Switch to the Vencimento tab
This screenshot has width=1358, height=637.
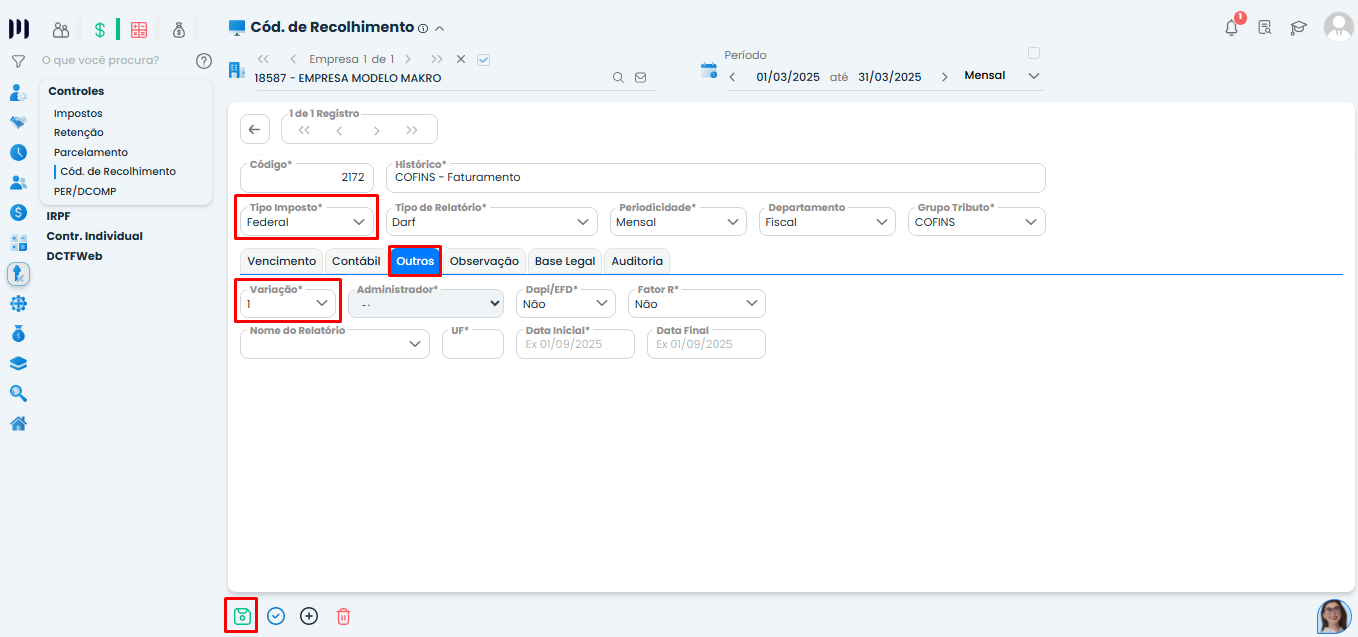(281, 261)
